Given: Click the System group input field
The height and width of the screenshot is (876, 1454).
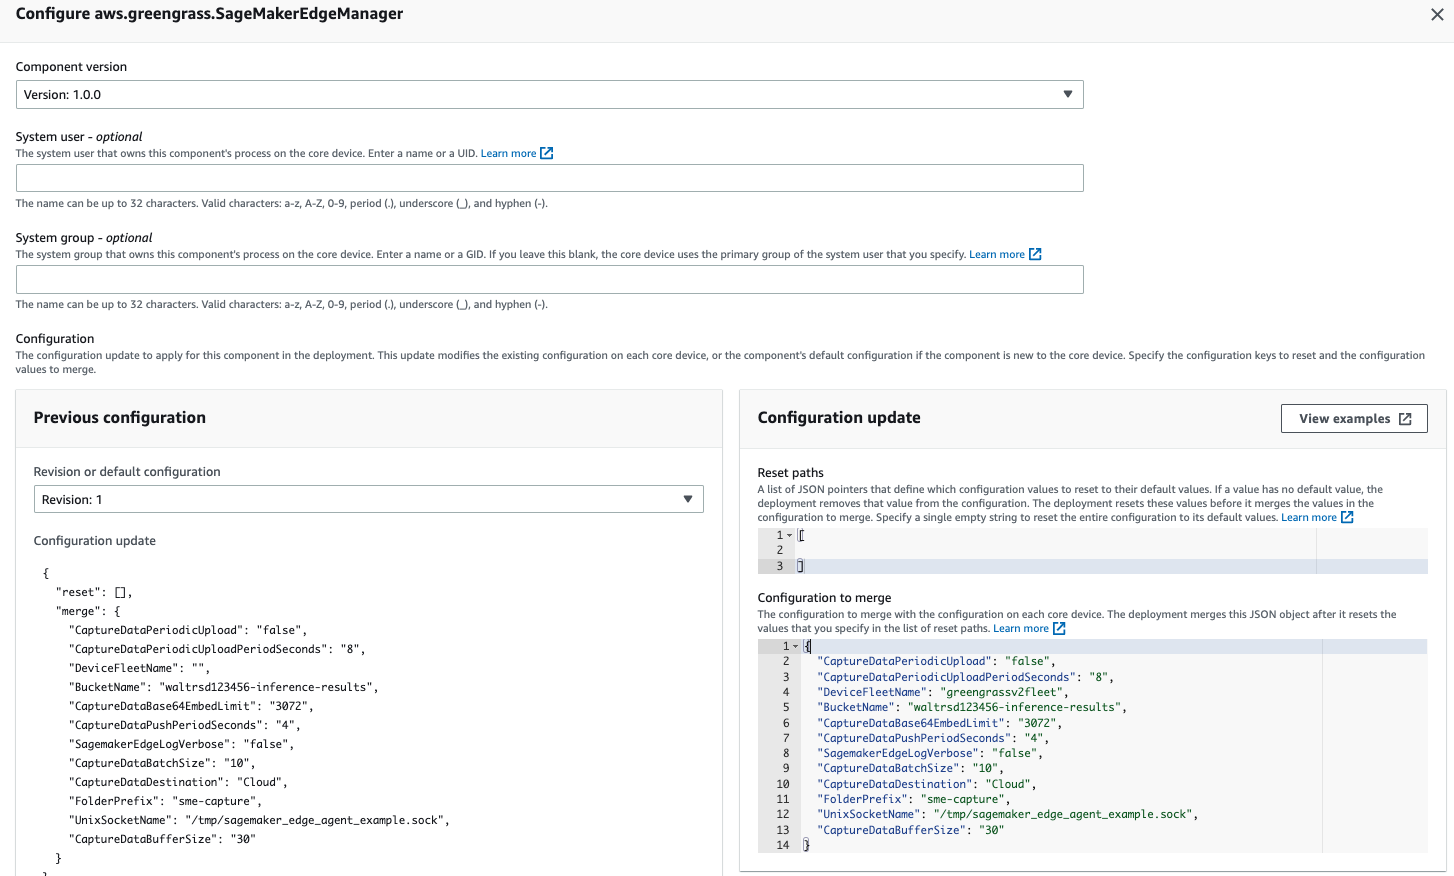Looking at the screenshot, I should [549, 279].
